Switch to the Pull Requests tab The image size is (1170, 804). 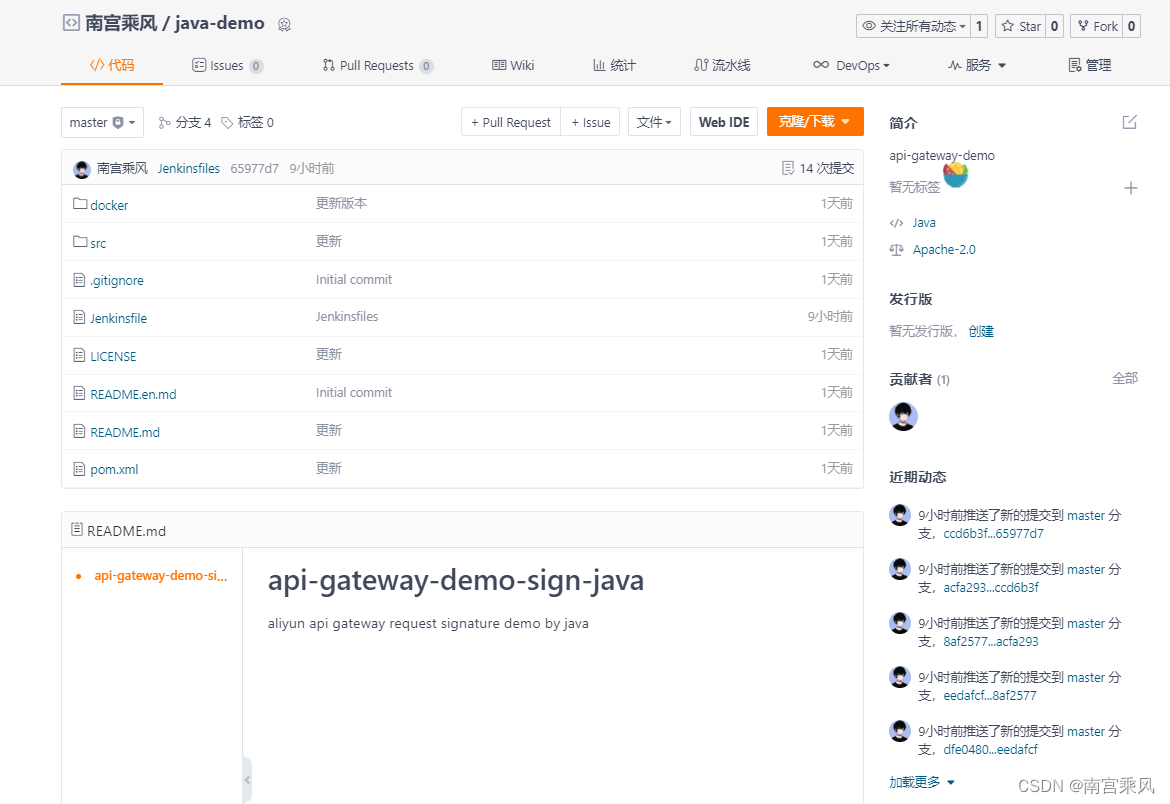(378, 66)
